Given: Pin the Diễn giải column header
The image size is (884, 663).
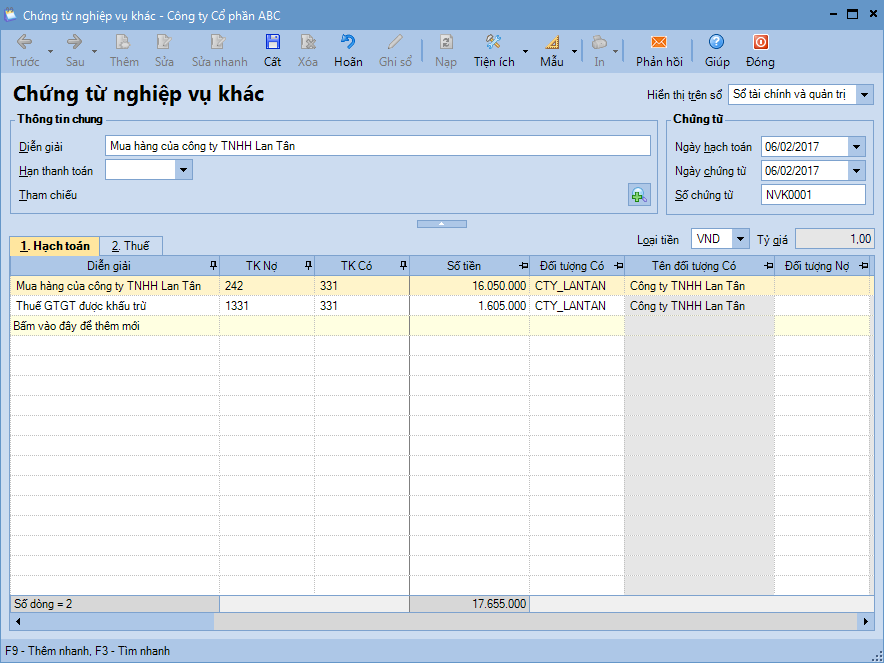Looking at the screenshot, I should (x=212, y=266).
